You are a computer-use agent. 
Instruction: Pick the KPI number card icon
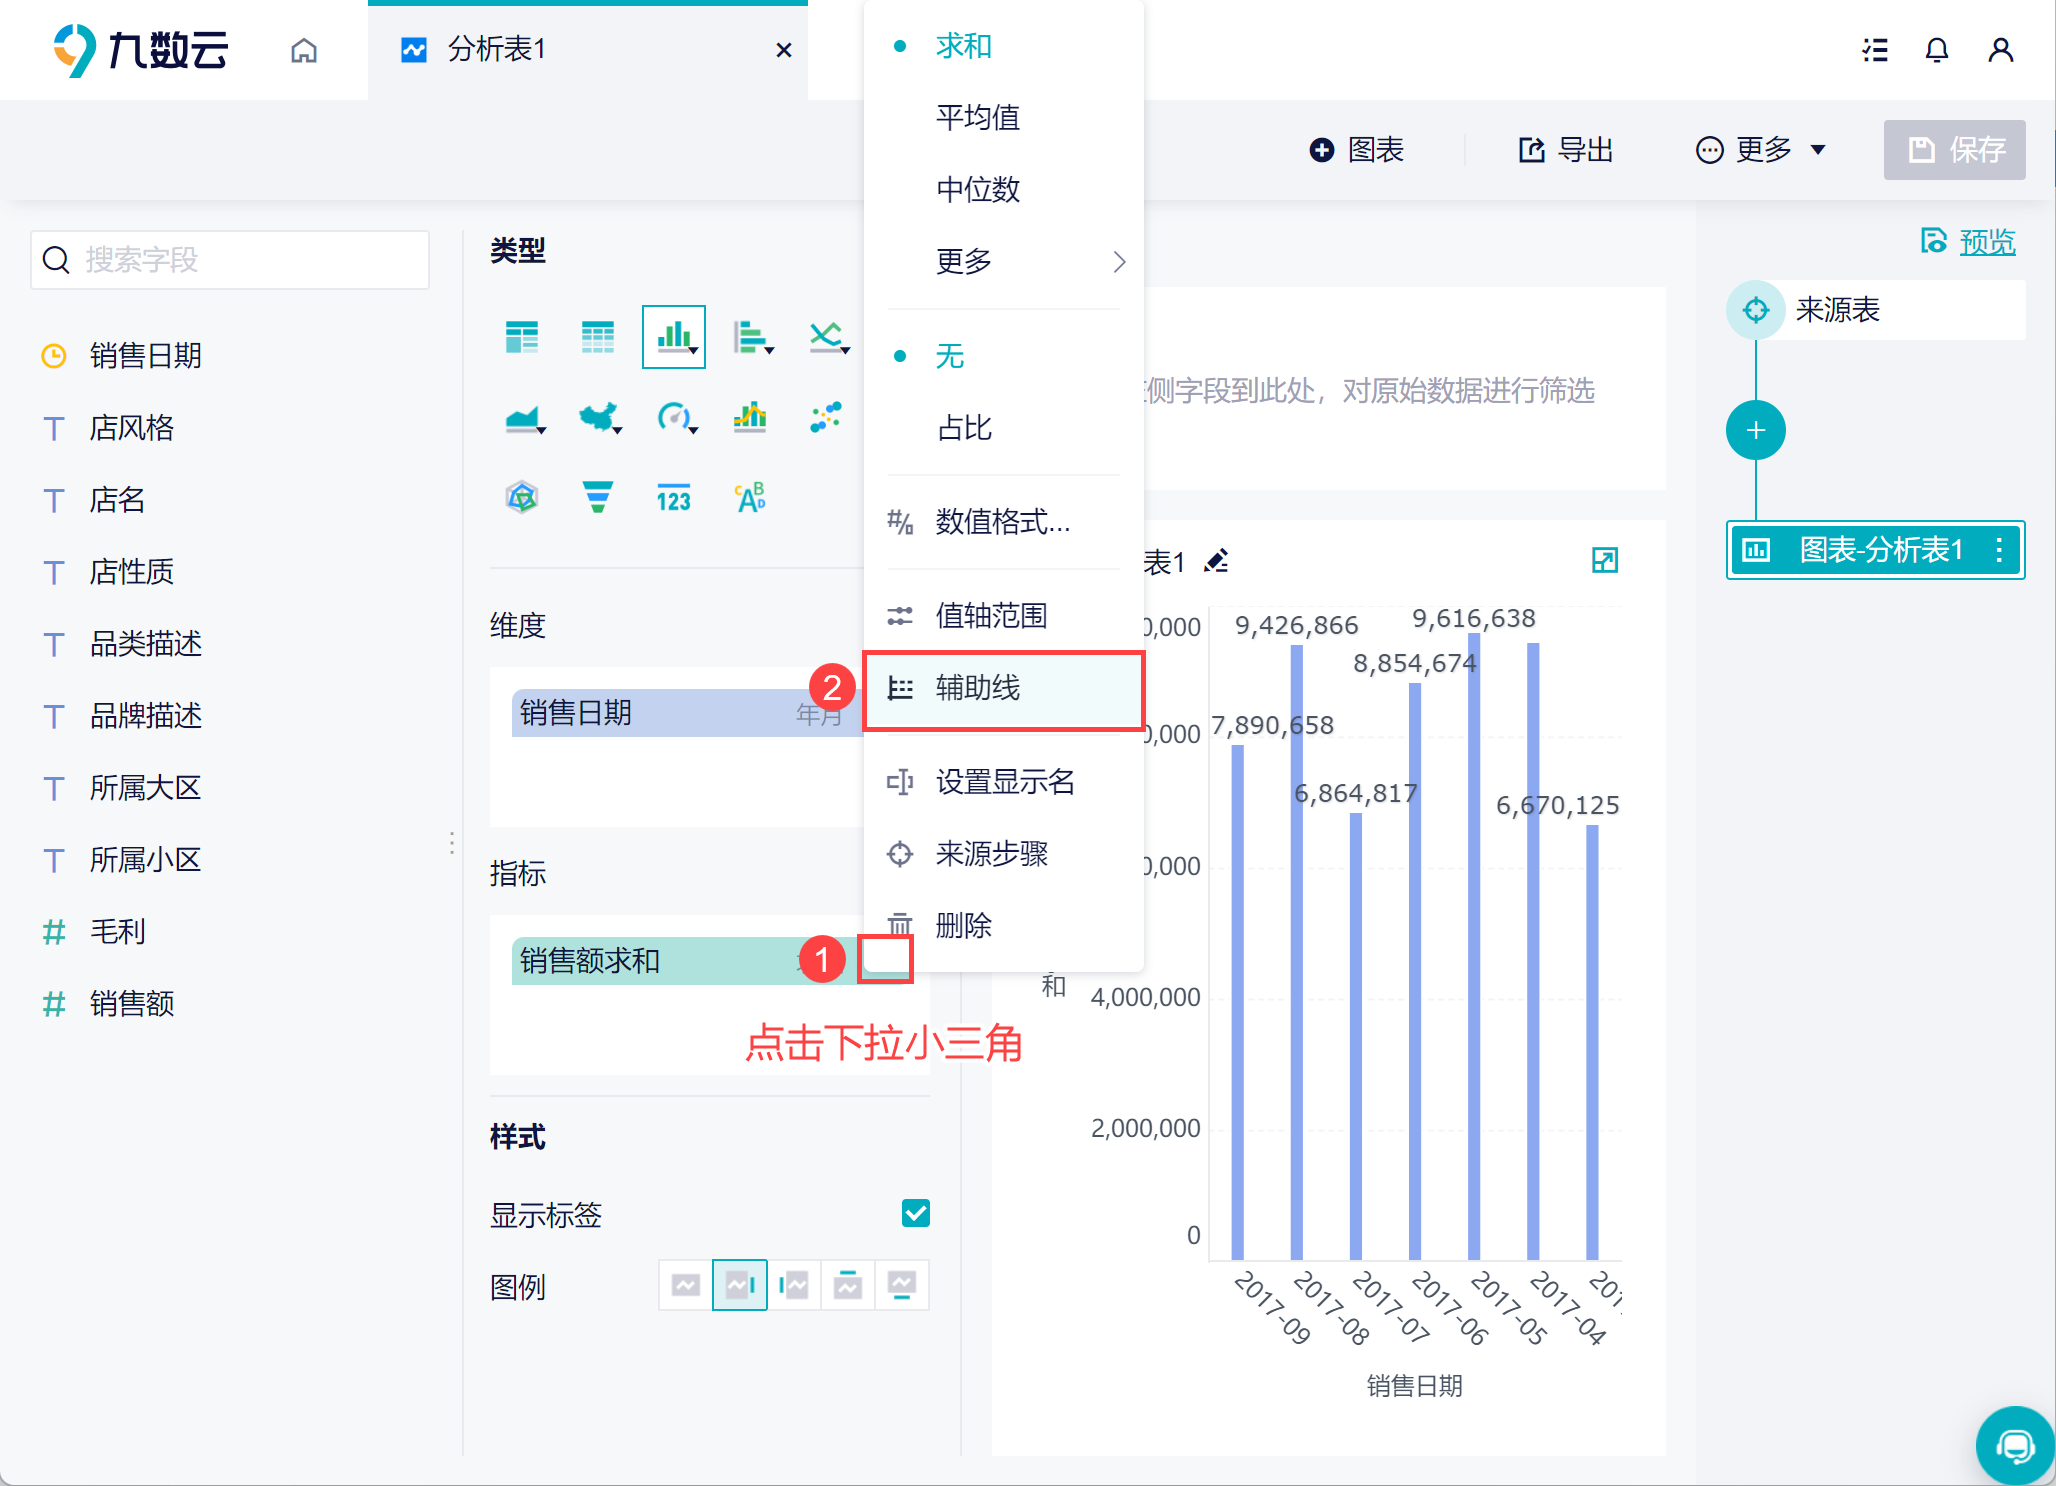[x=673, y=497]
